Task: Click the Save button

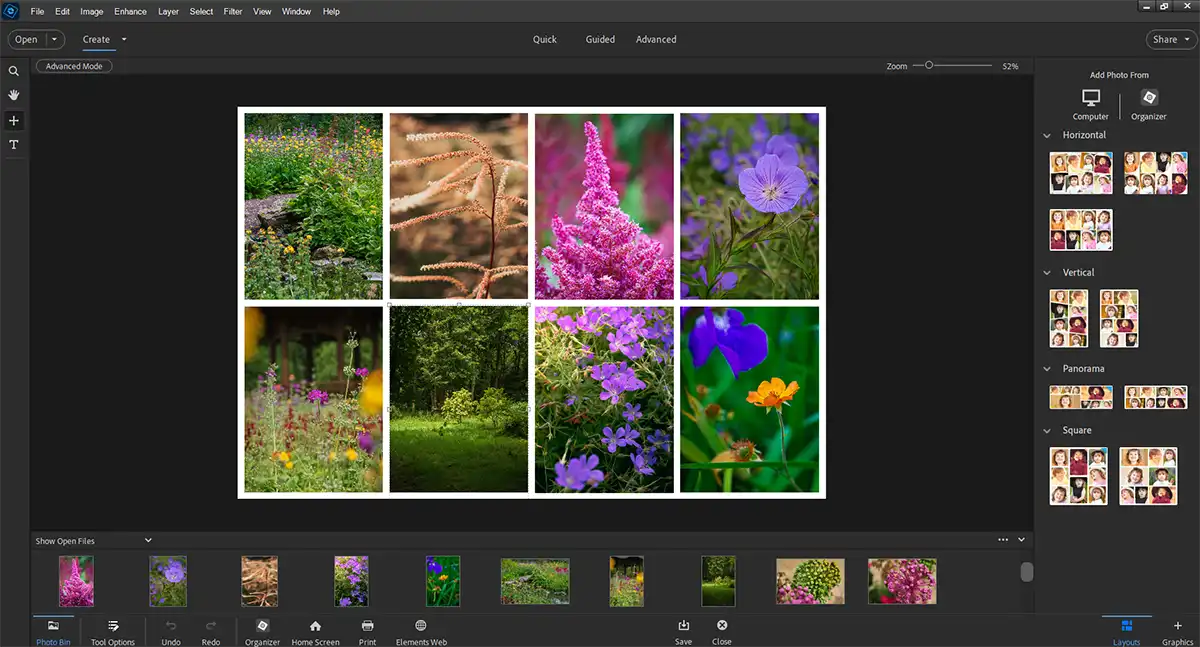Action: point(683,632)
